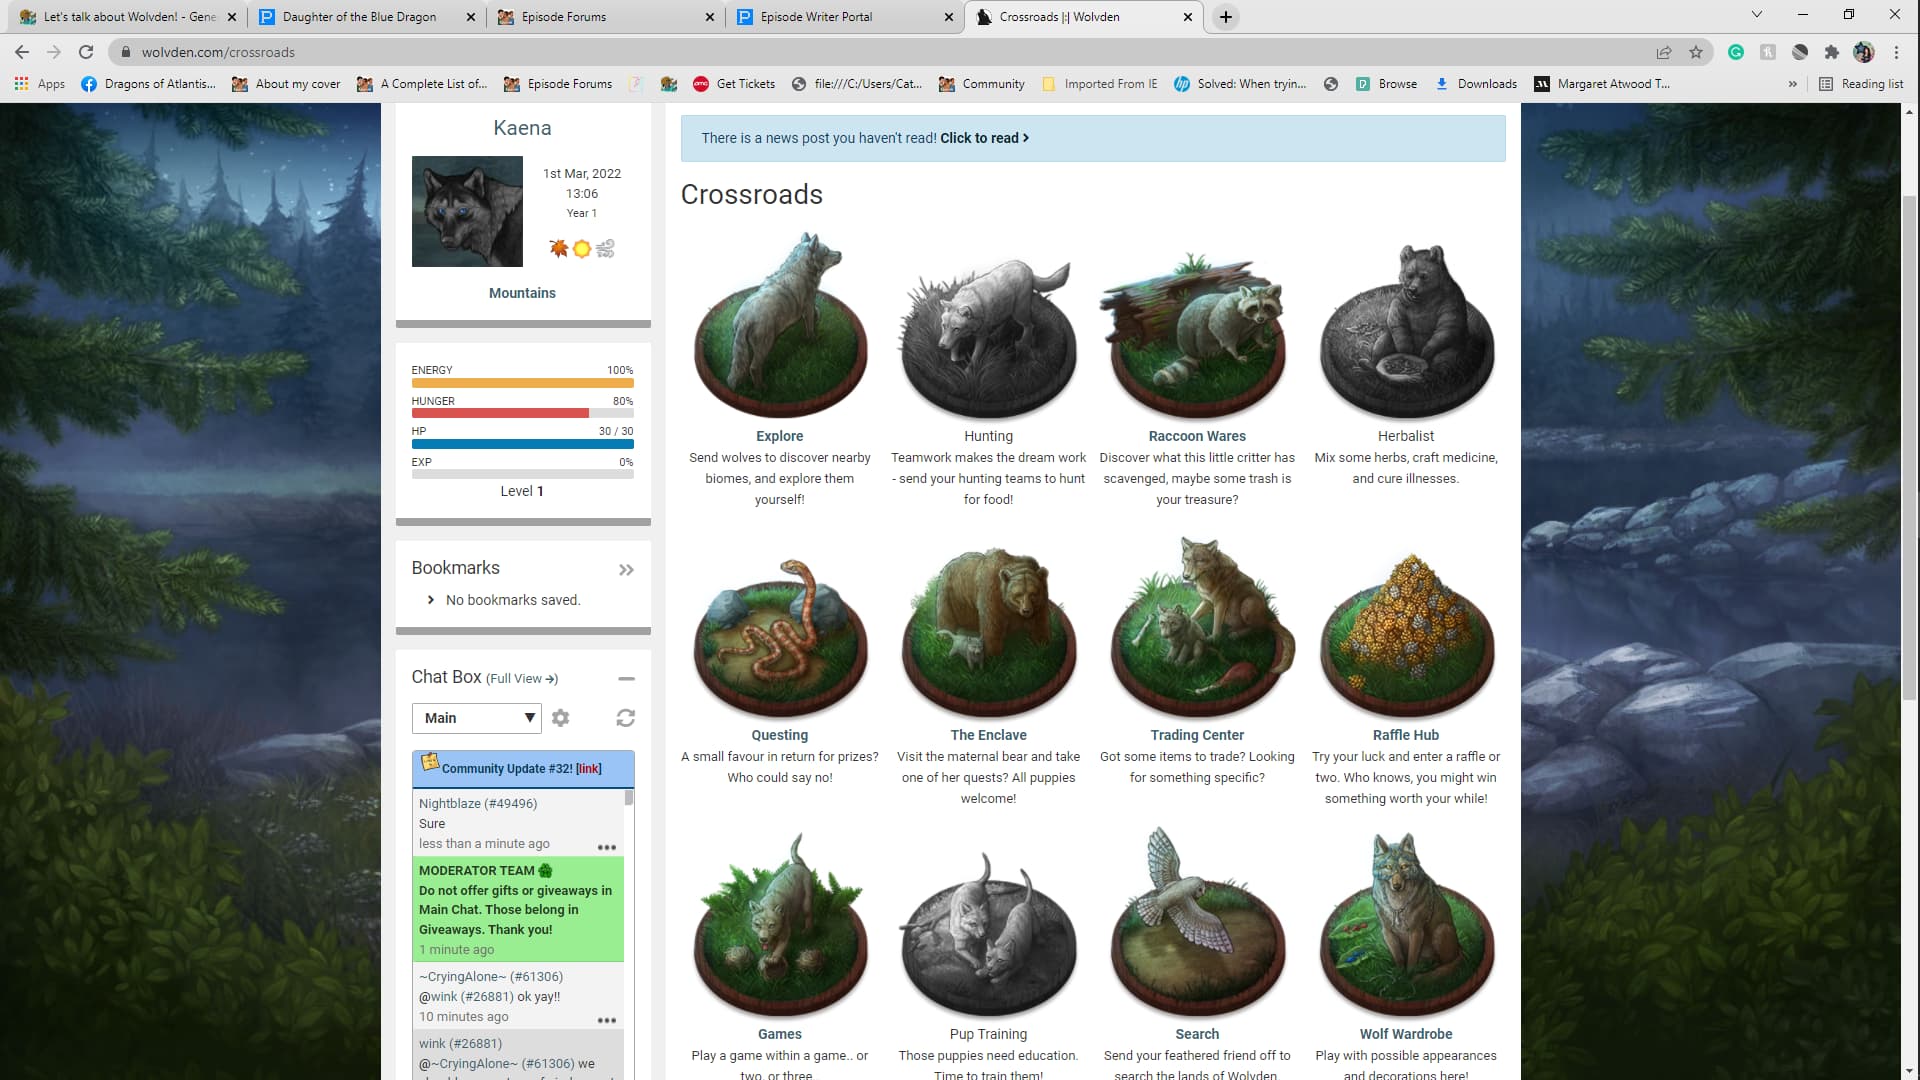1920x1080 pixels.
Task: Open Dragons of Atlantis bookmark
Action: (x=148, y=84)
